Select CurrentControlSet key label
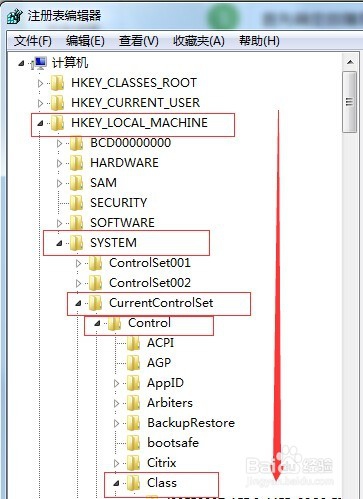Viewport: 363px width, 499px height. pyautogui.click(x=161, y=303)
